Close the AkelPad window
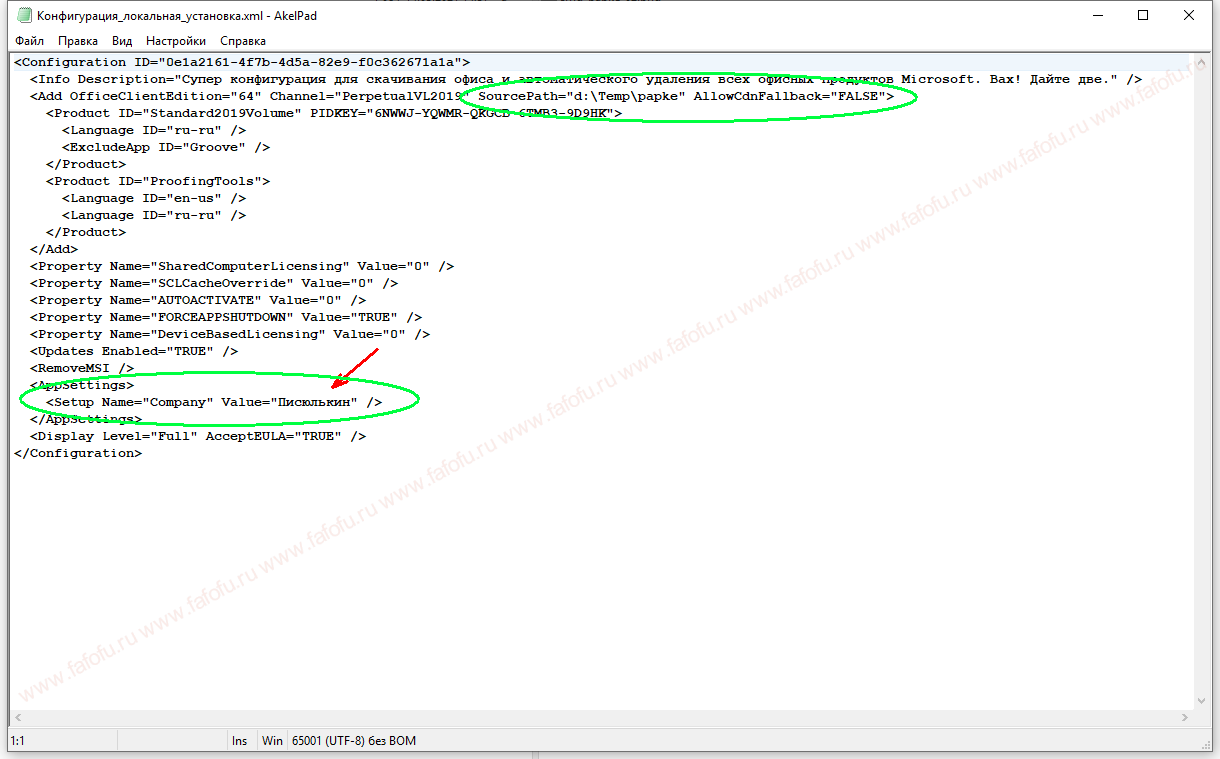 (1189, 15)
